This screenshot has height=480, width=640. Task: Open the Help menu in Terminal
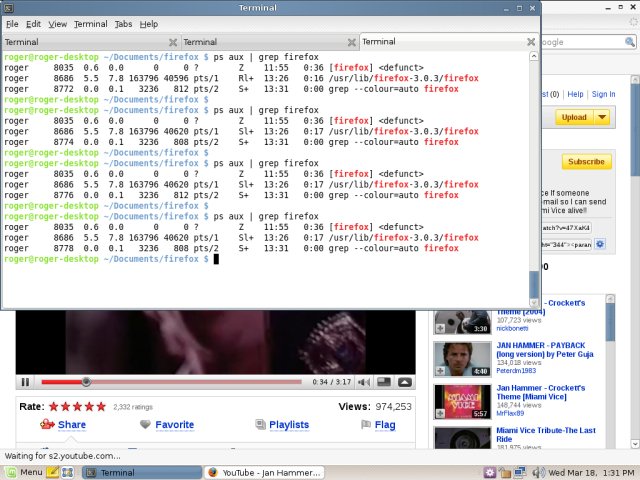149,24
